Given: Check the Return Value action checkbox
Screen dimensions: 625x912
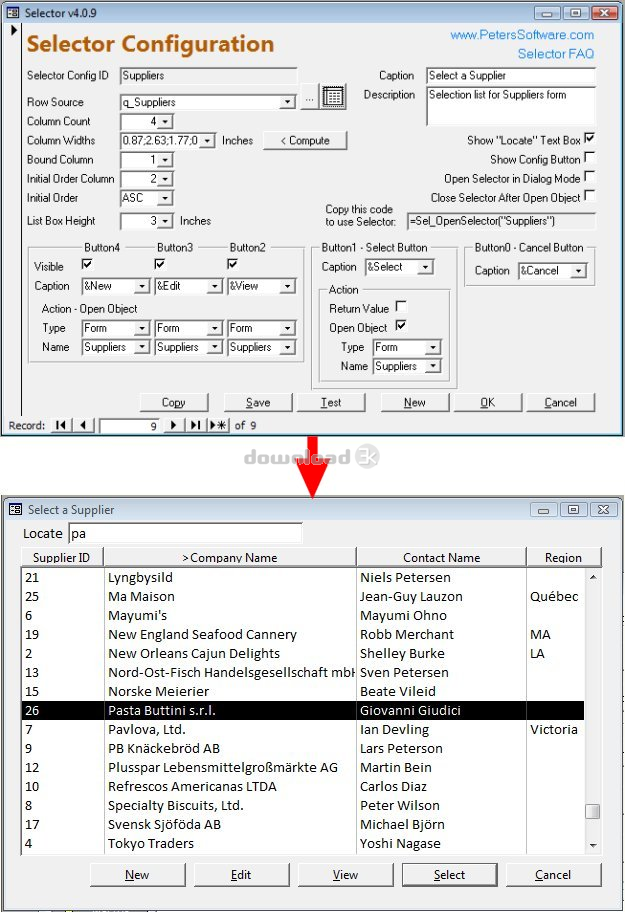Looking at the screenshot, I should tap(401, 307).
